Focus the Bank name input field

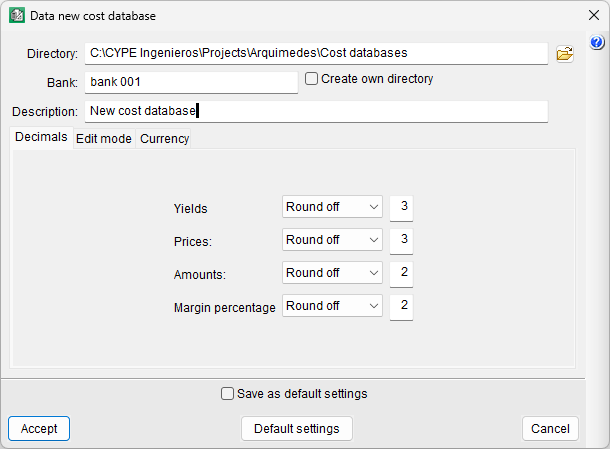tap(191, 82)
